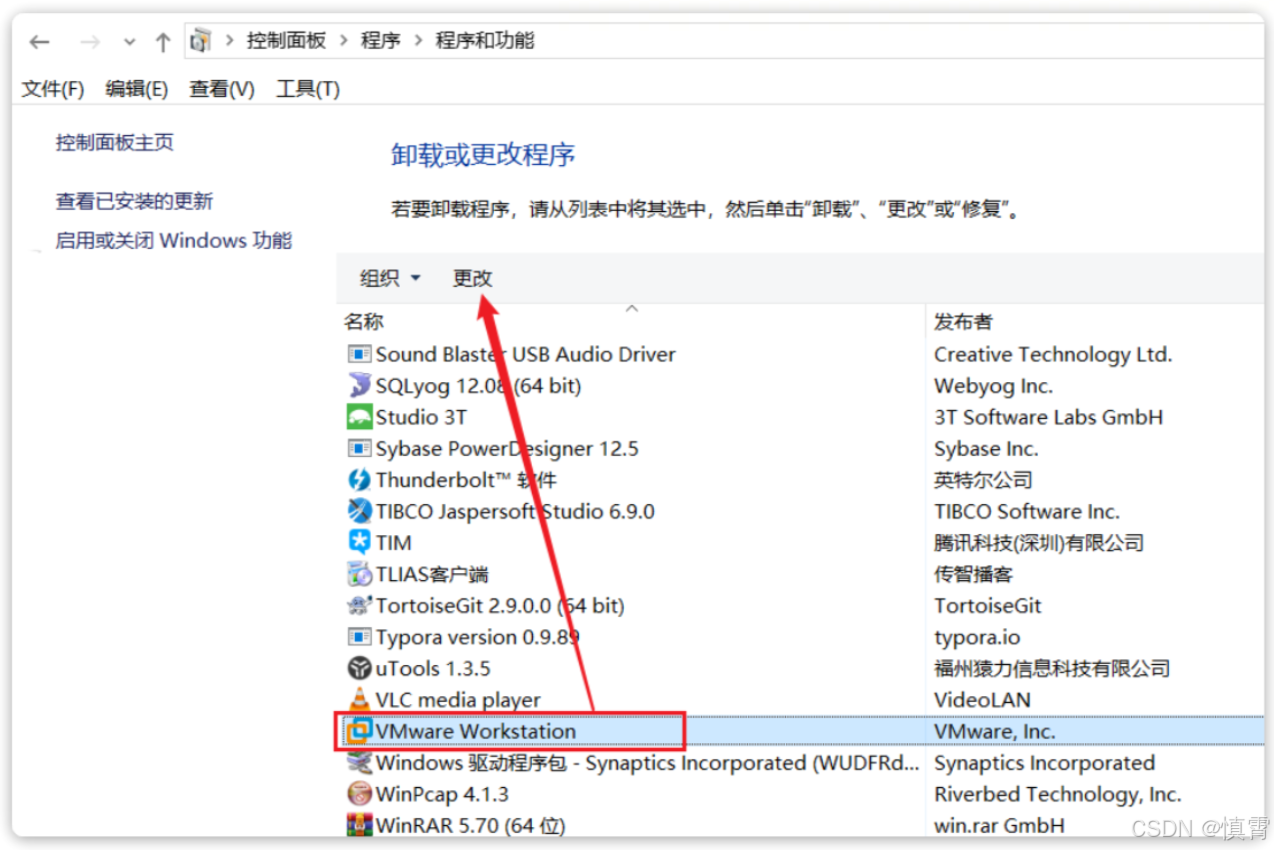1274x850 pixels.
Task: Select TortoiseGit 2.9.0.0 (64 bit) row
Action: pos(800,605)
